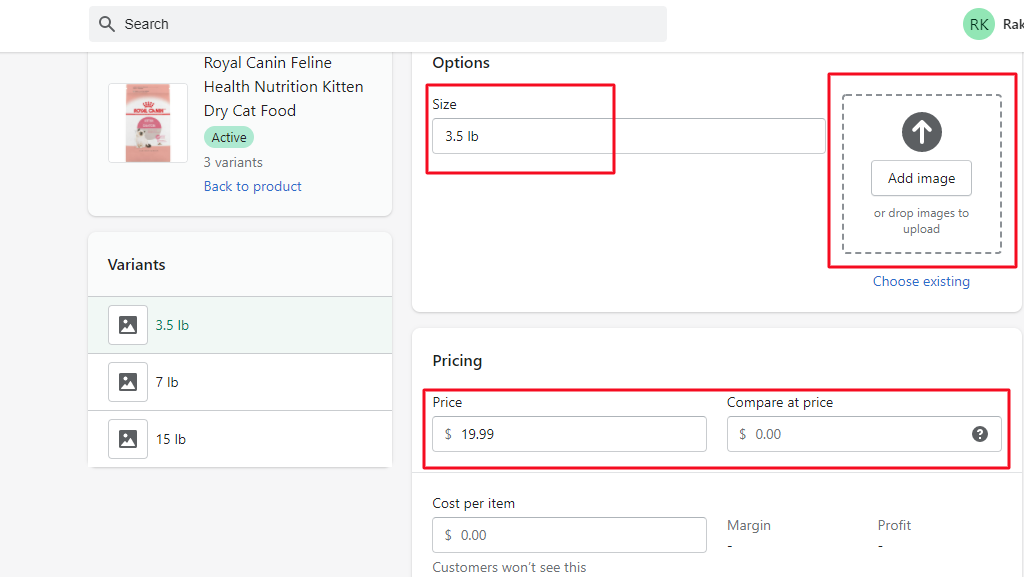
Task: Click the image placeholder icon for 15 lb variant
Action: tap(127, 438)
